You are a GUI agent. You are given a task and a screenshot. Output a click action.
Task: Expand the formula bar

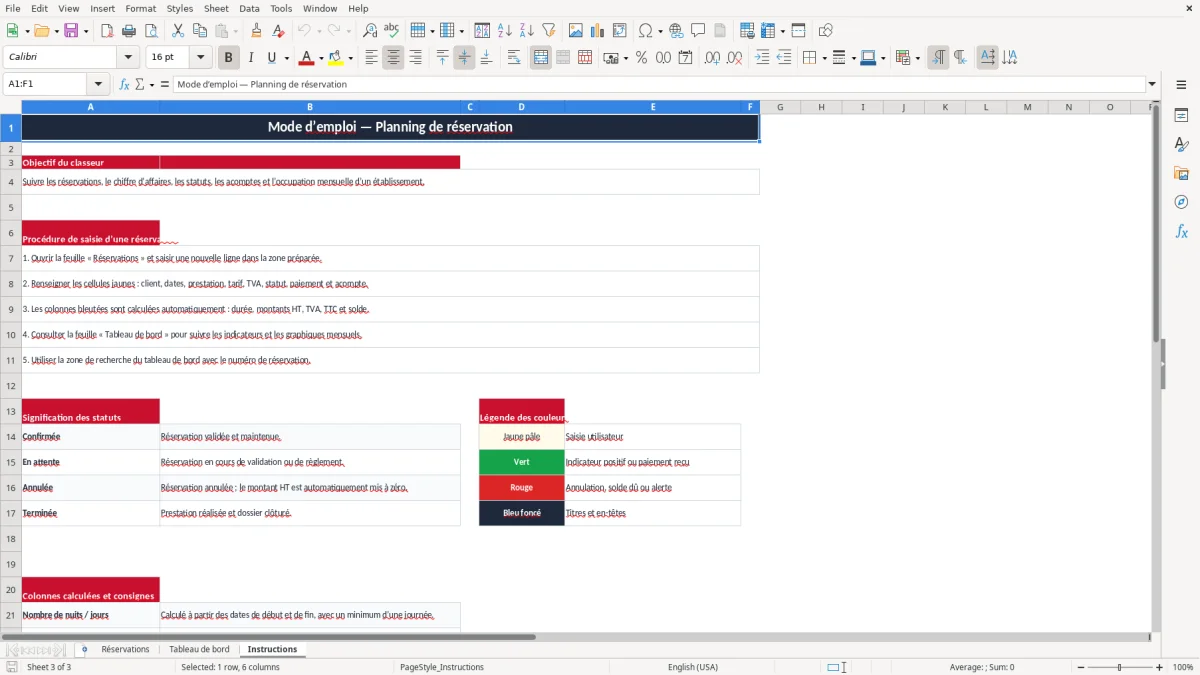click(1153, 84)
